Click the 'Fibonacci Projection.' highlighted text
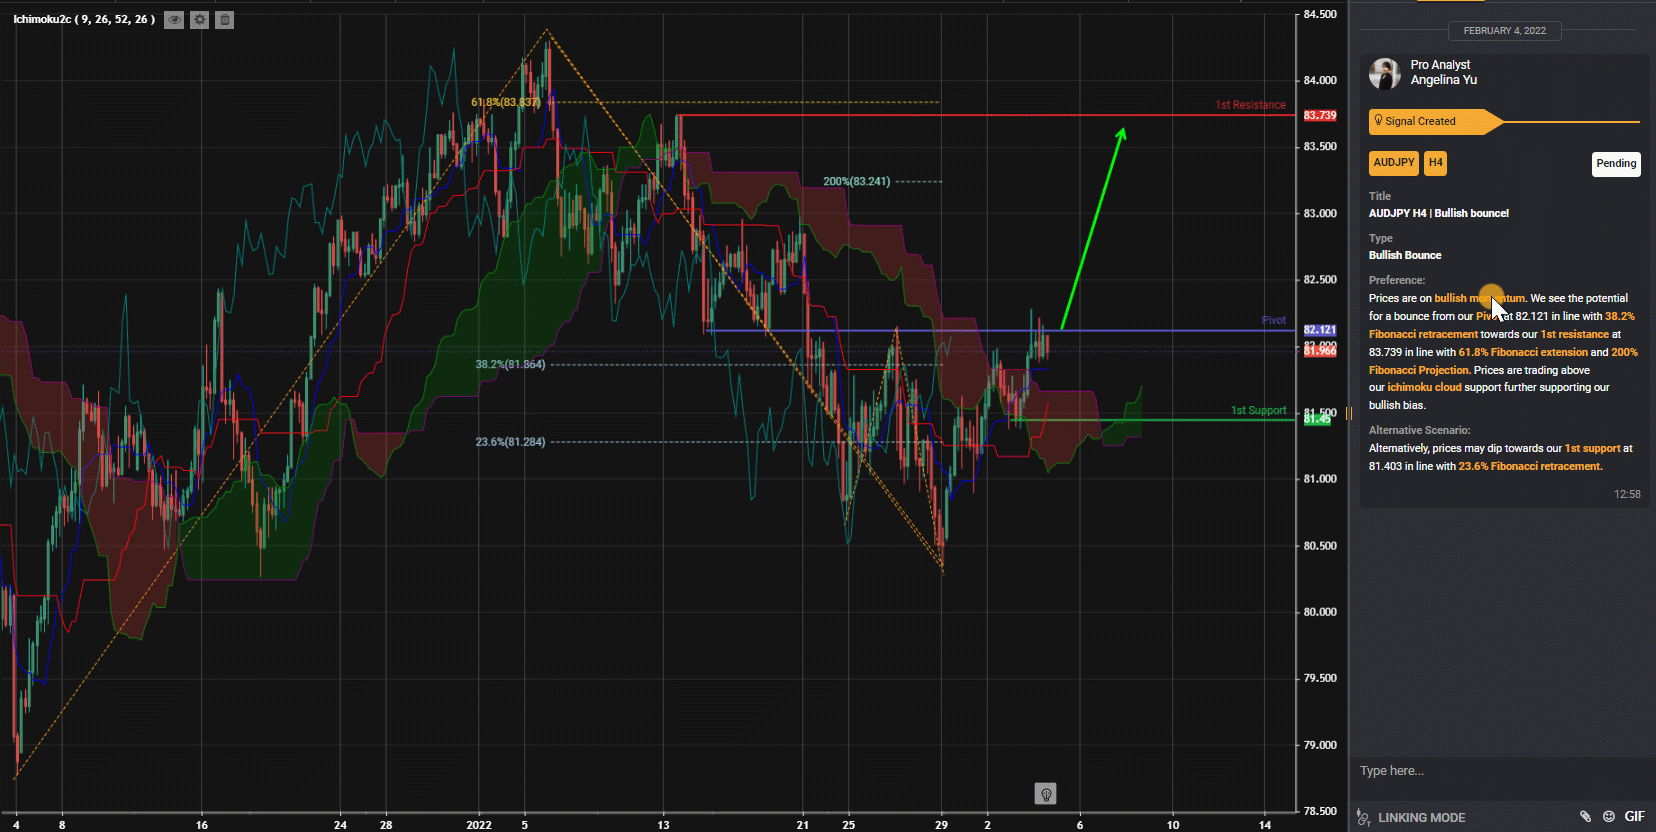The width and height of the screenshot is (1656, 832). pyautogui.click(x=1420, y=371)
